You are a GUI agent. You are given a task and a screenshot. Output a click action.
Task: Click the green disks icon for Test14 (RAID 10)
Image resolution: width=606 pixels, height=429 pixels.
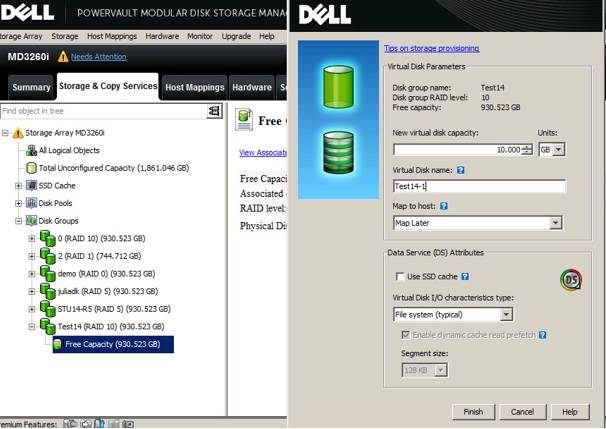(x=48, y=327)
